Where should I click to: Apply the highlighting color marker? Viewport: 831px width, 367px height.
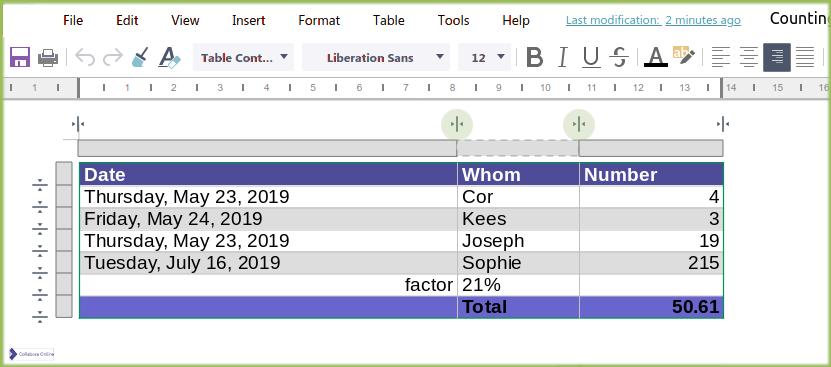(x=684, y=56)
